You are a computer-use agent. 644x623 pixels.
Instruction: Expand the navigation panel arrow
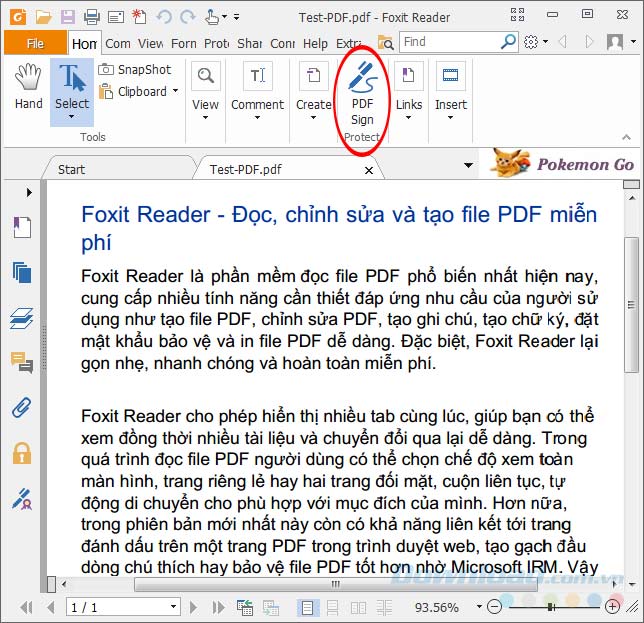point(29,192)
